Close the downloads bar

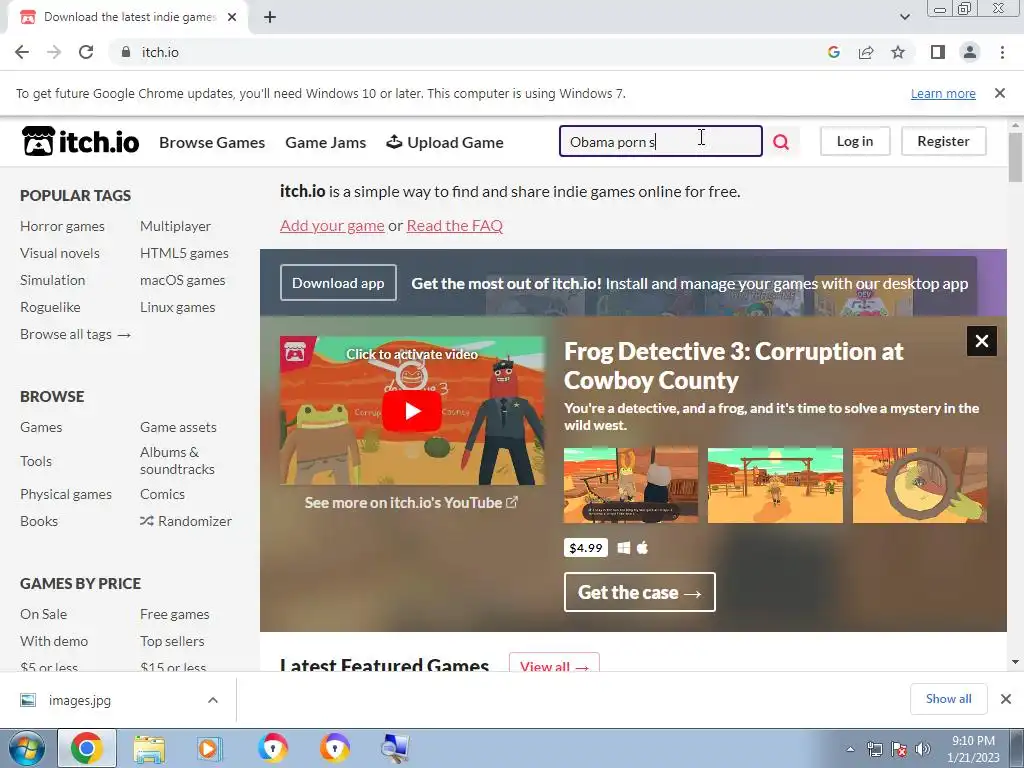pos(1006,699)
